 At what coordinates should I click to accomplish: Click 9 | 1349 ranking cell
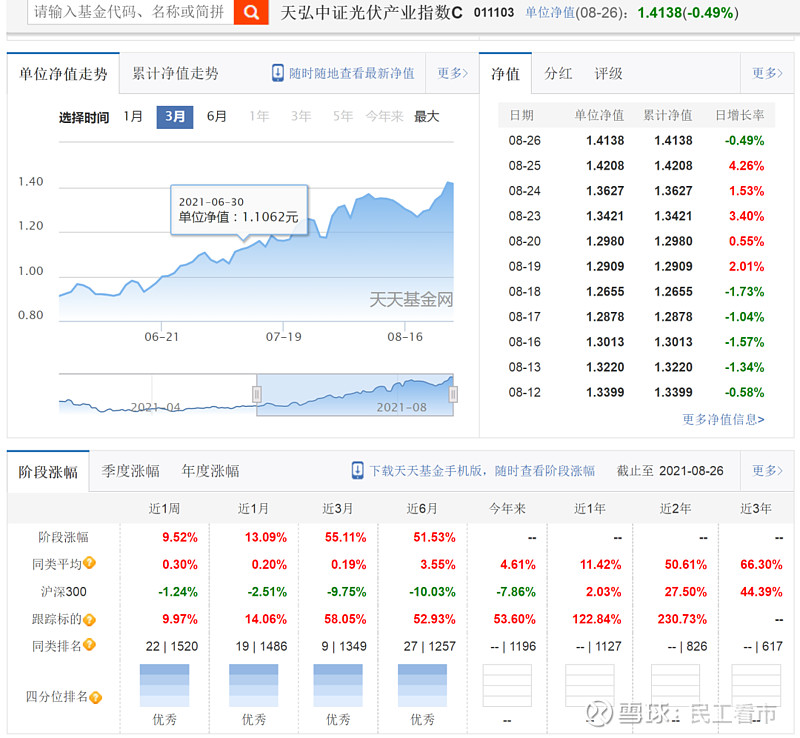point(344,647)
